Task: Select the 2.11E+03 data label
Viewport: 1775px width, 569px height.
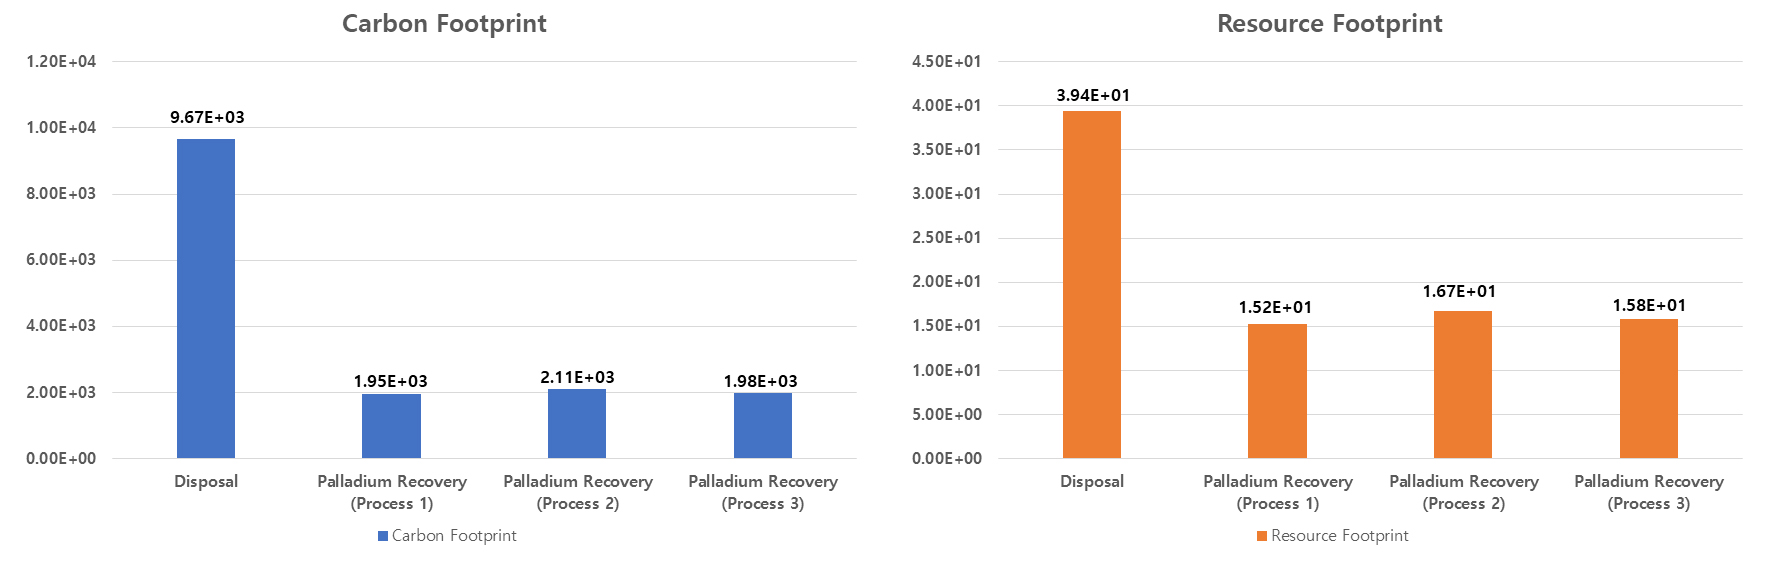Action: pyautogui.click(x=577, y=377)
